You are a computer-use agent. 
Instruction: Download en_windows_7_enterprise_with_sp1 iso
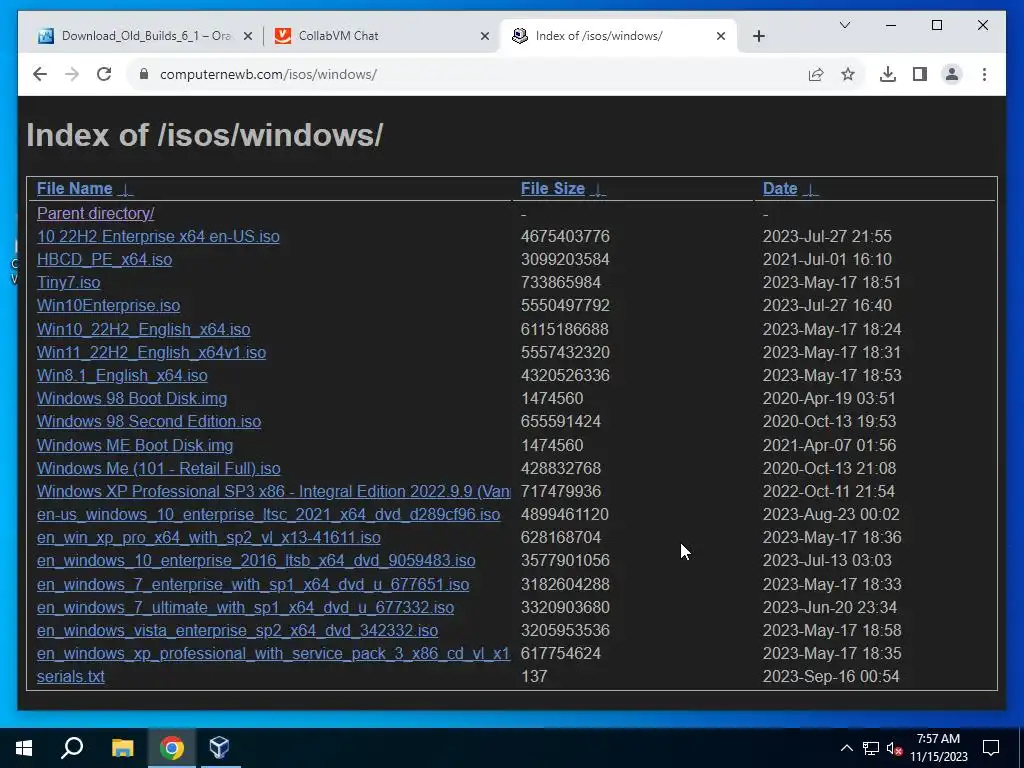coord(253,584)
